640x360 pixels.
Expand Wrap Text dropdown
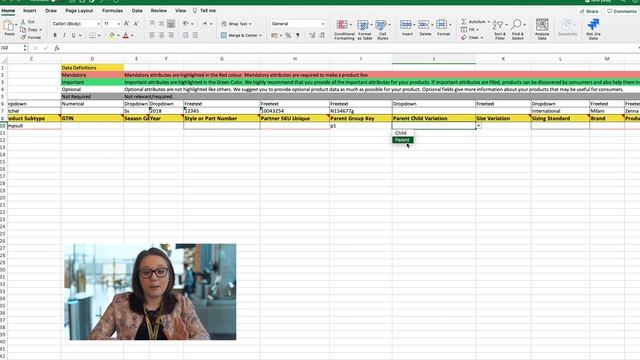(x=250, y=24)
